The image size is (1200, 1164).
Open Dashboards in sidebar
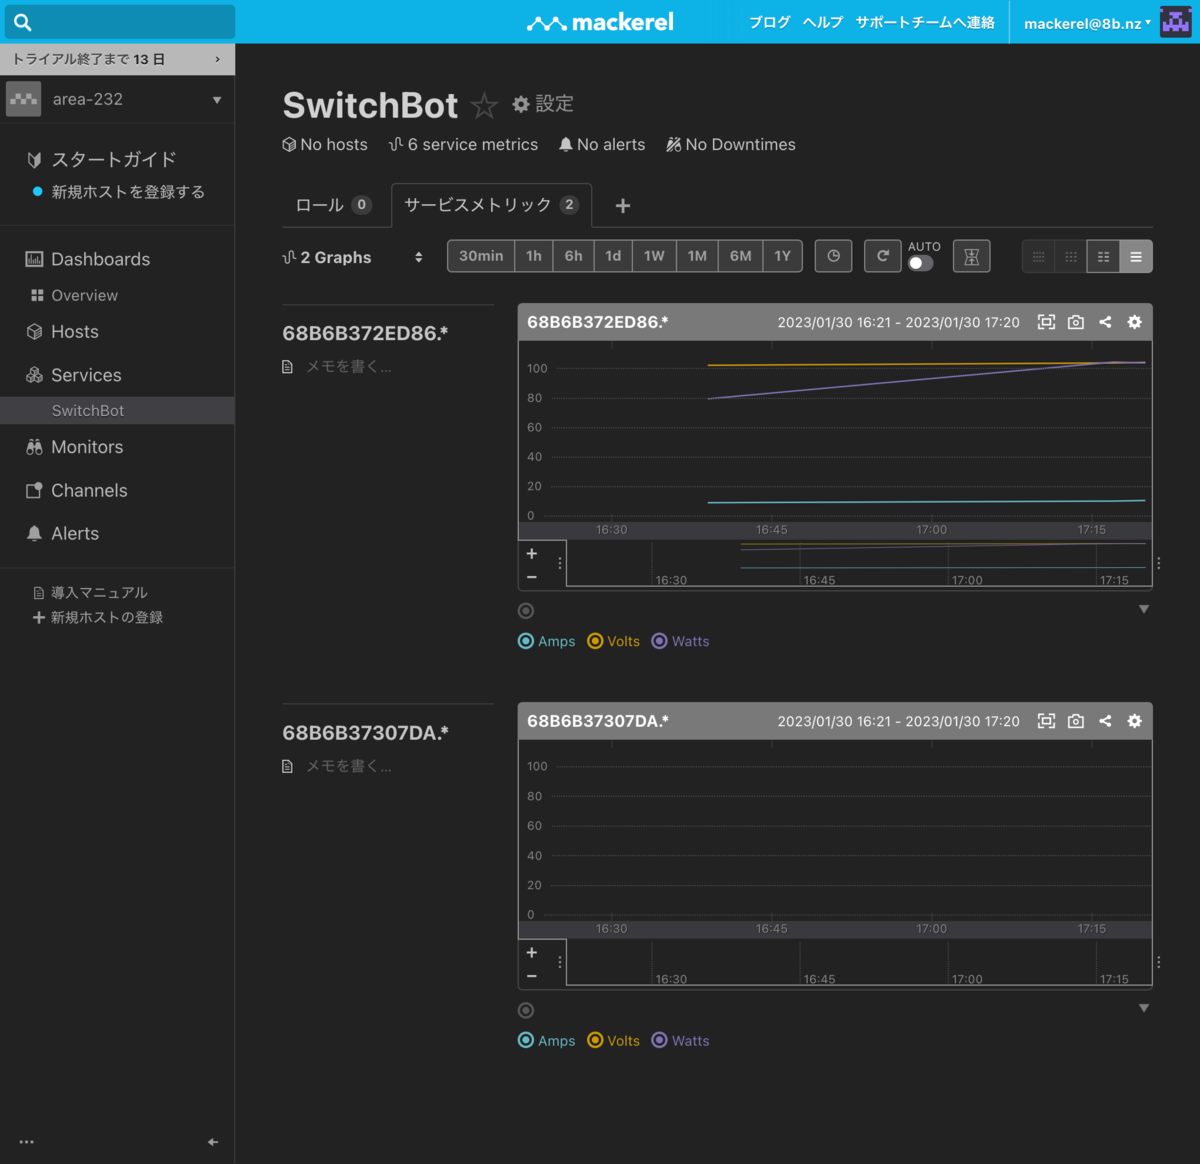click(x=100, y=259)
